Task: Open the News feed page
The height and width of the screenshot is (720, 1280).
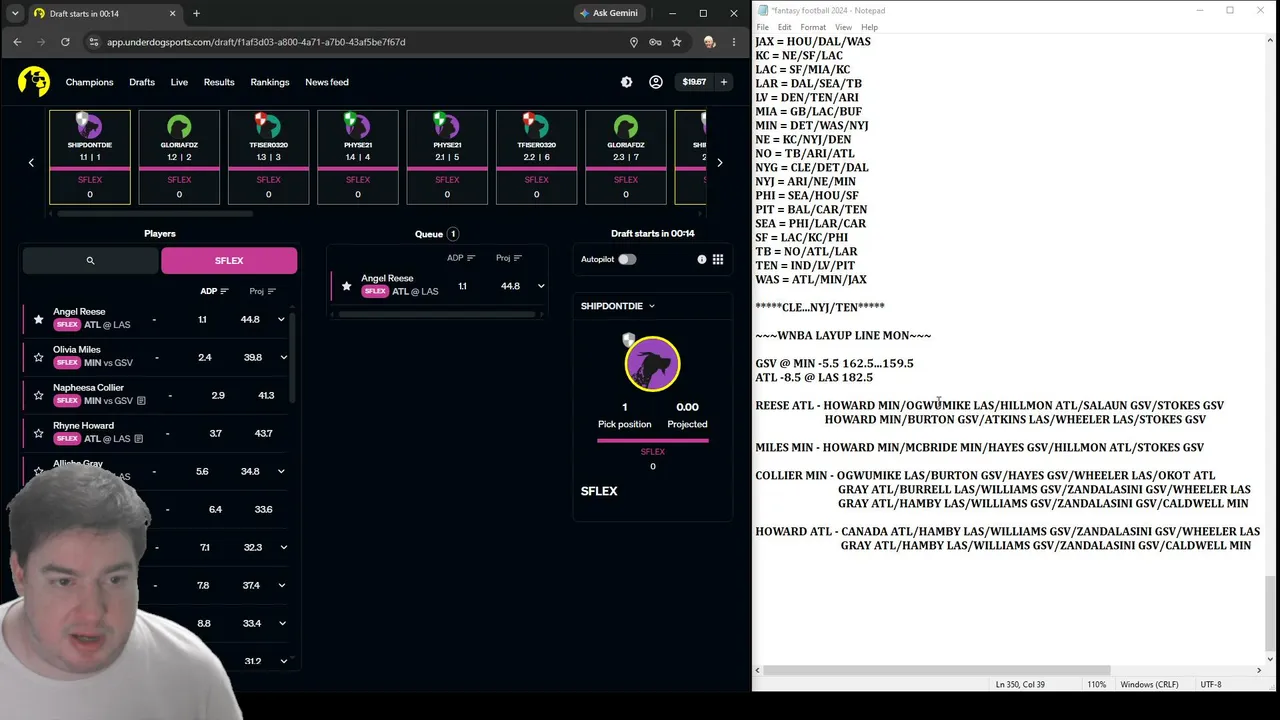Action: tap(327, 82)
